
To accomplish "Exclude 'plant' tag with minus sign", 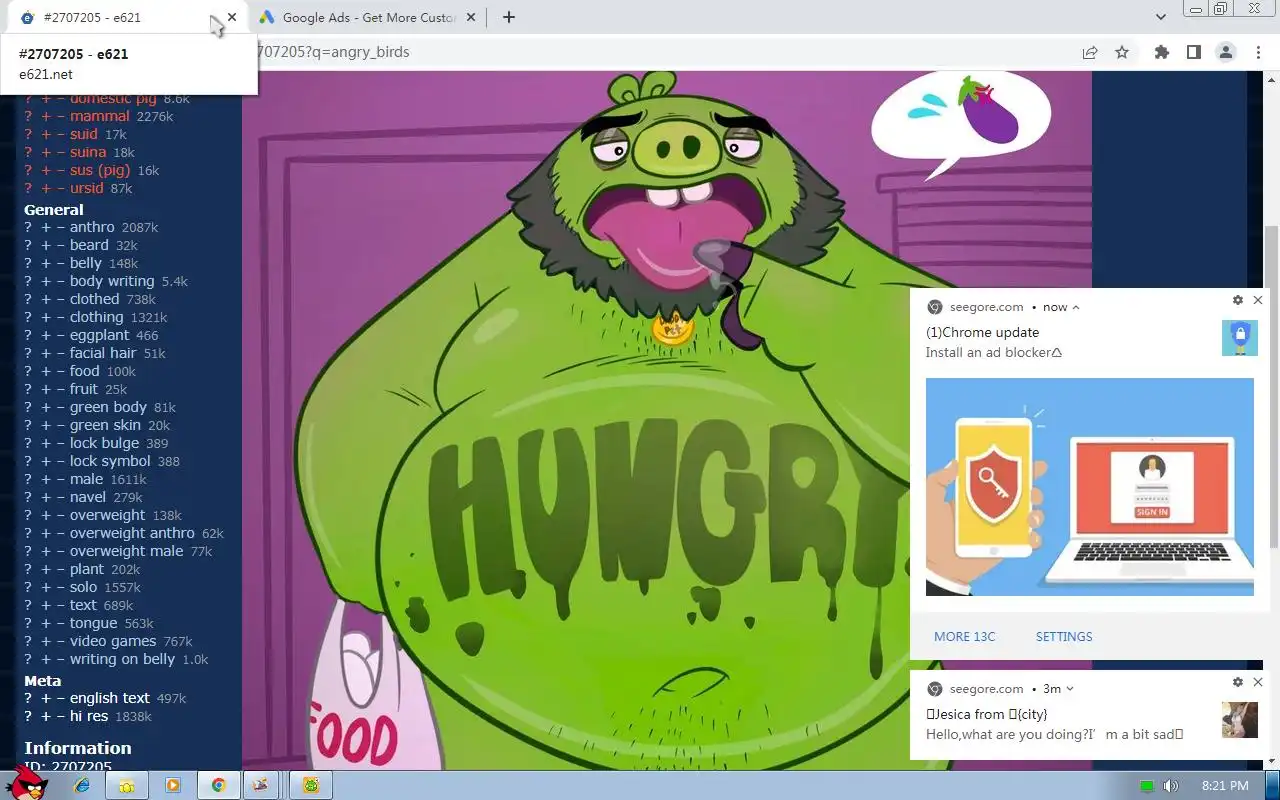I will point(60,569).
